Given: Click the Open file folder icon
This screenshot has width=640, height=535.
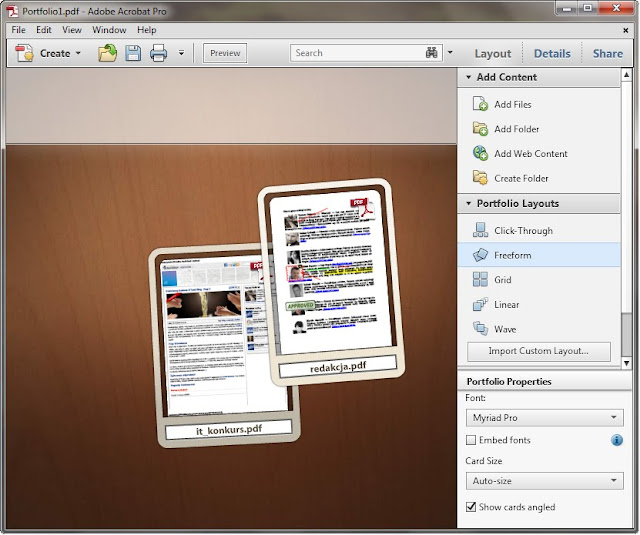Looking at the screenshot, I should pos(107,53).
